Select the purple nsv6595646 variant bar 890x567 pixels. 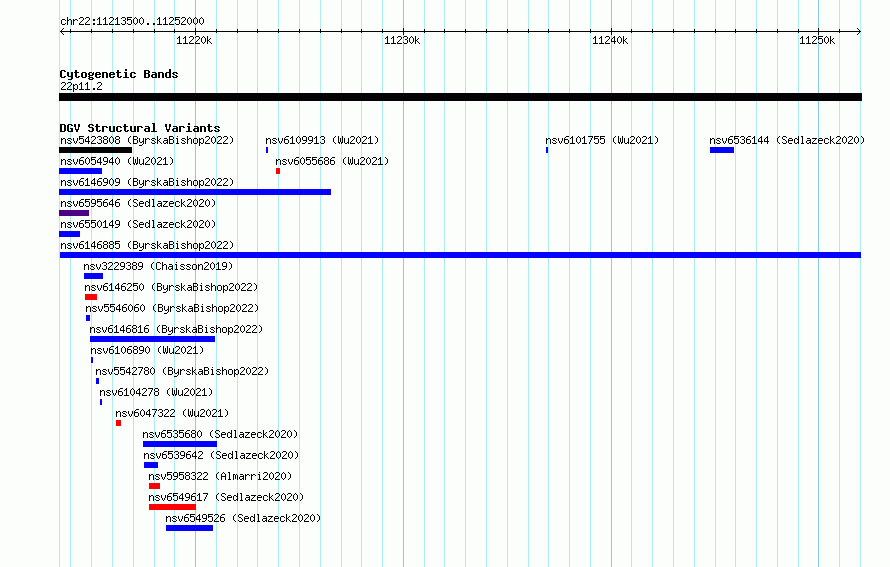[x=74, y=213]
